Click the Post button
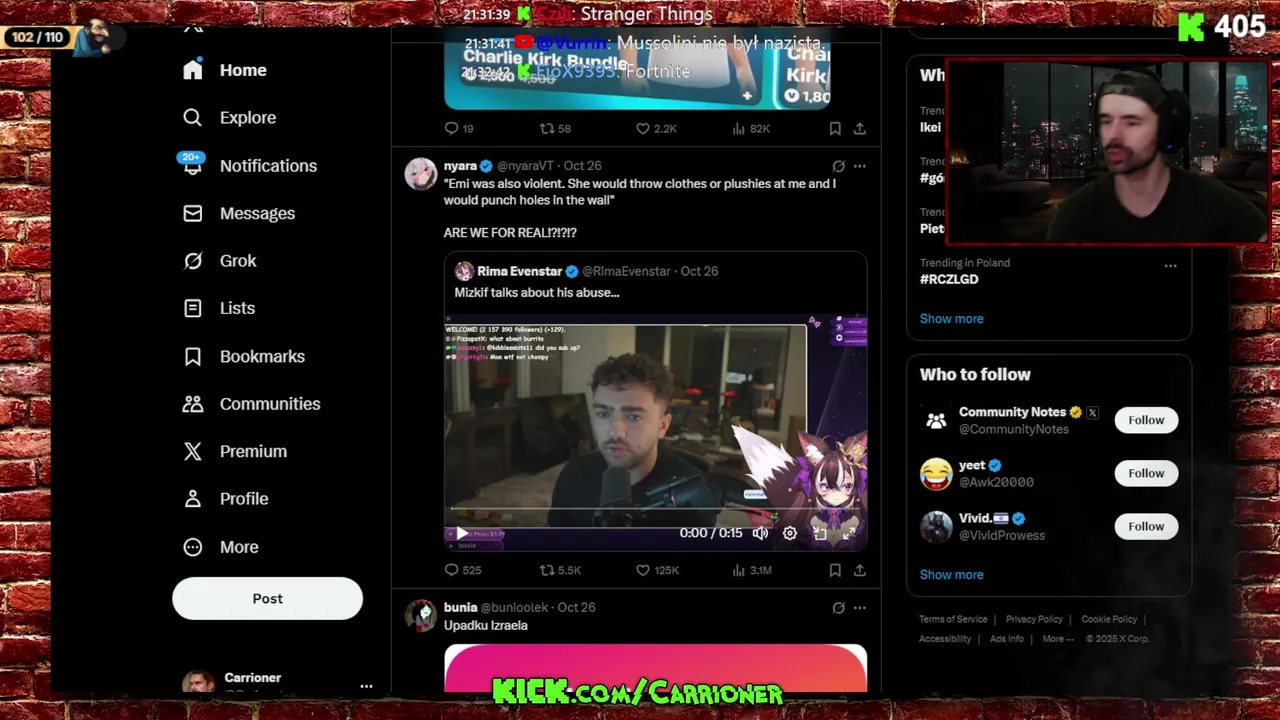Image resolution: width=1280 pixels, height=720 pixels. [267, 598]
